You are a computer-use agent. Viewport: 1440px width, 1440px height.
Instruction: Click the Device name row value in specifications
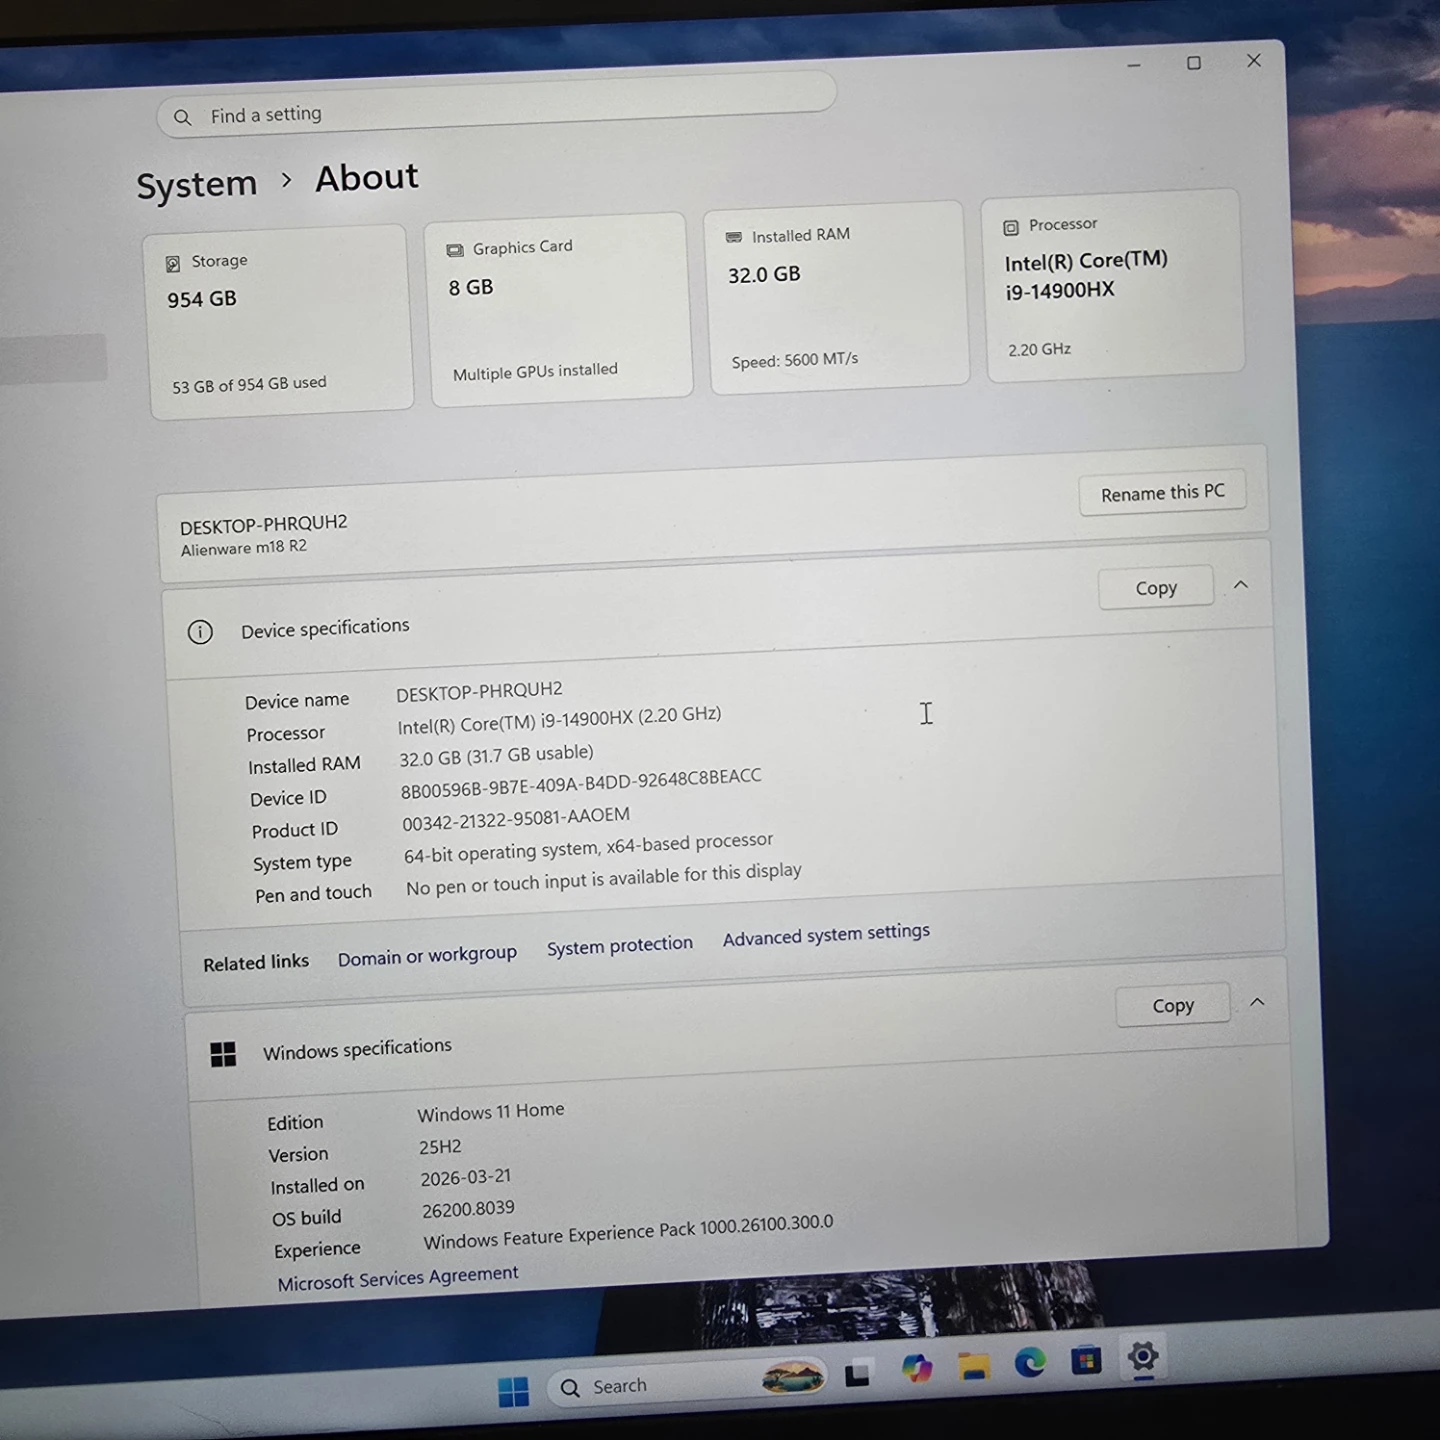tap(479, 691)
